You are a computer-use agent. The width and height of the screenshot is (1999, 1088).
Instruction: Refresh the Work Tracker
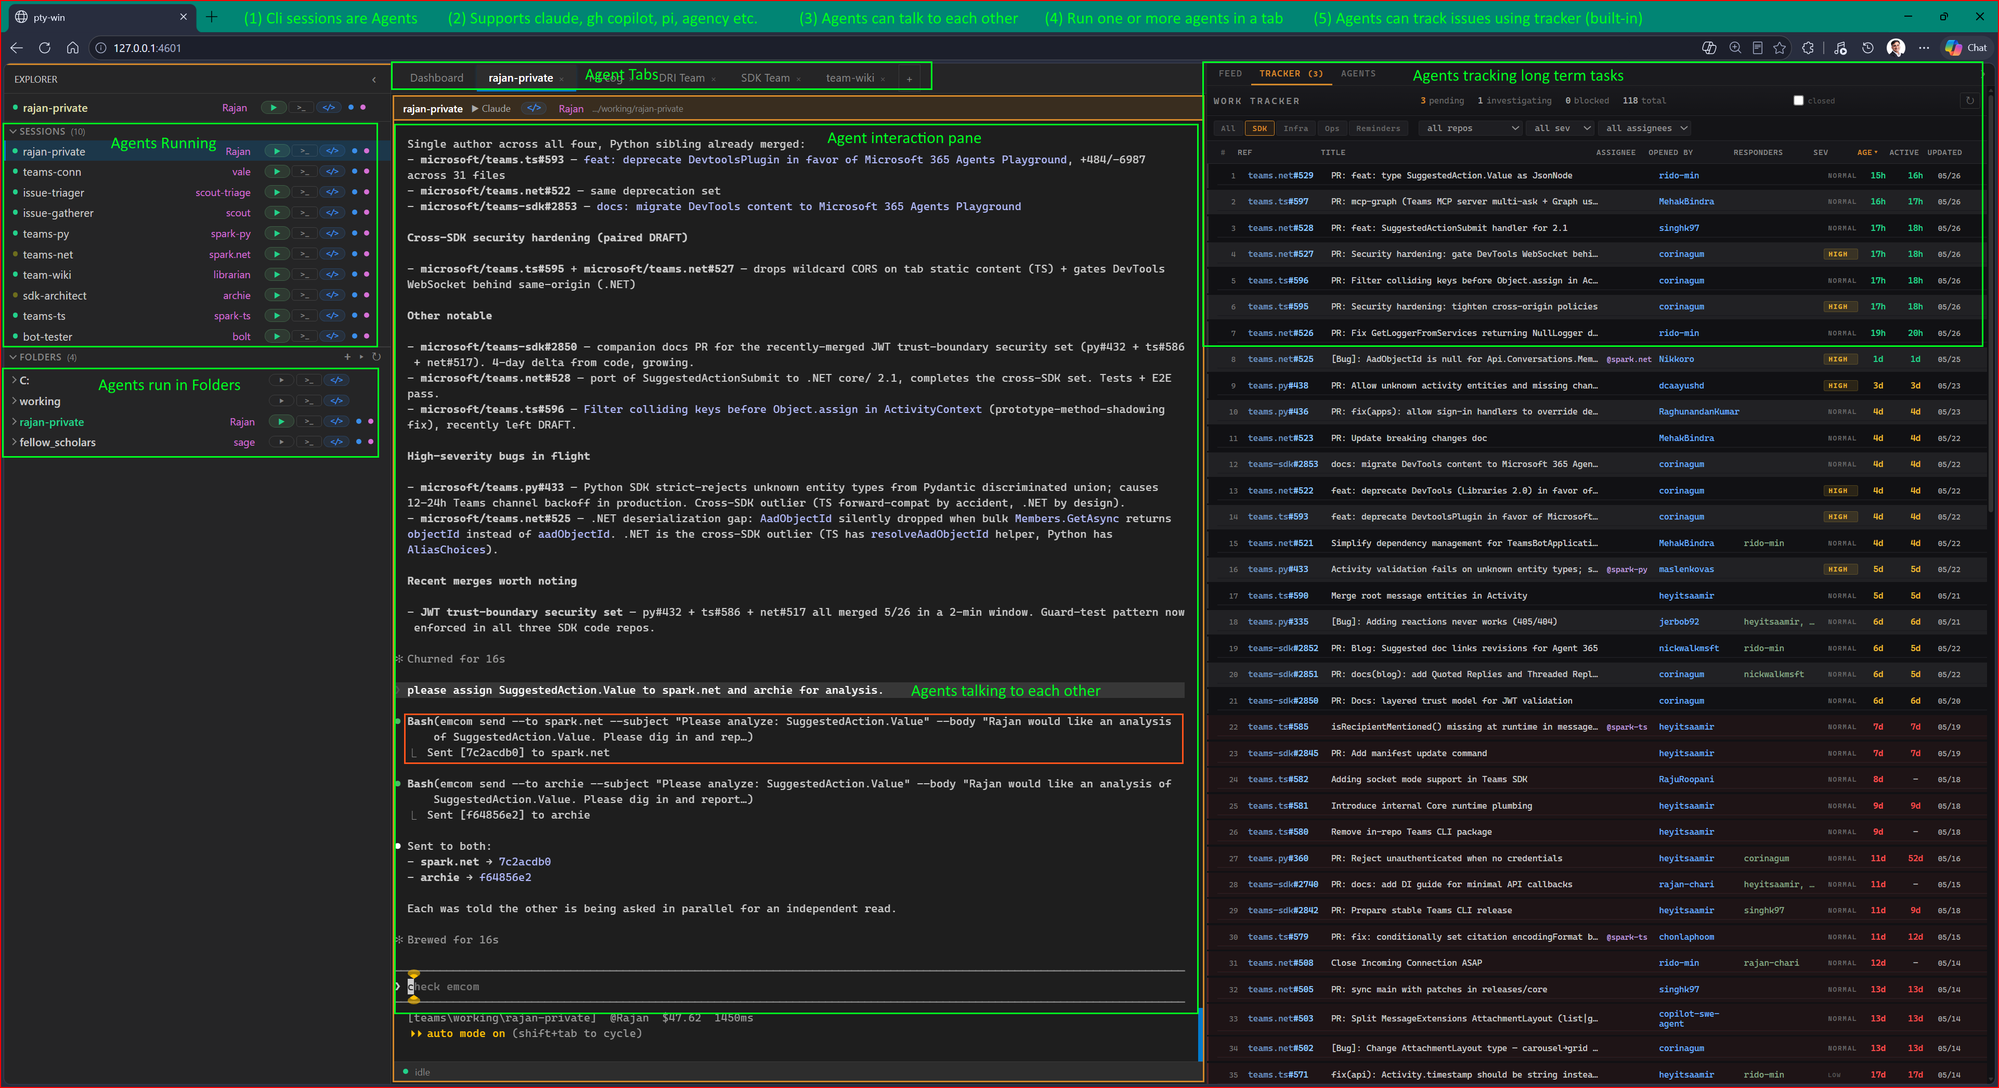pyautogui.click(x=1969, y=100)
